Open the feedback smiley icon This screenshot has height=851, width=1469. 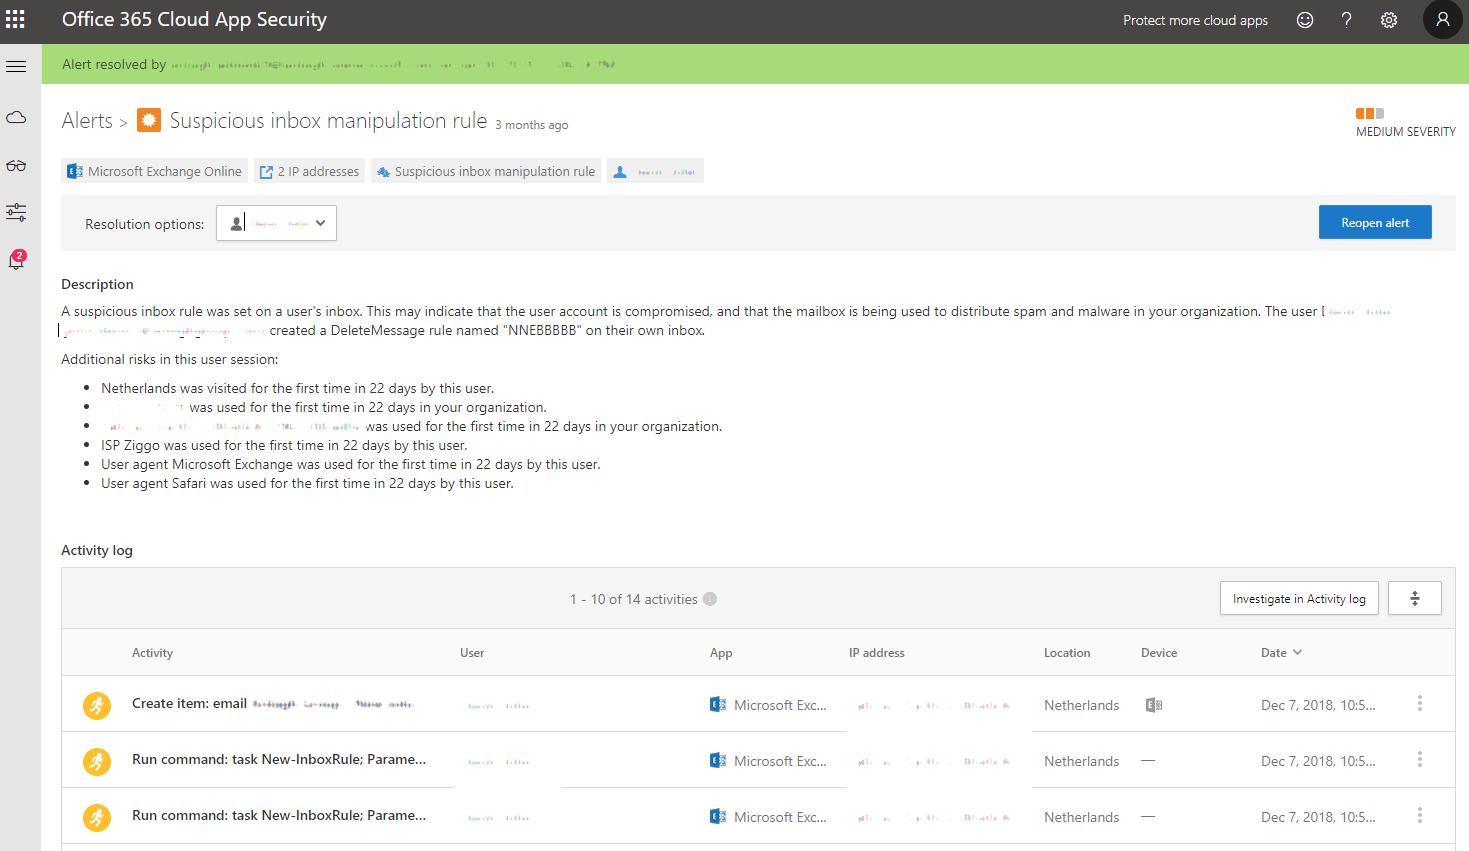(1305, 20)
